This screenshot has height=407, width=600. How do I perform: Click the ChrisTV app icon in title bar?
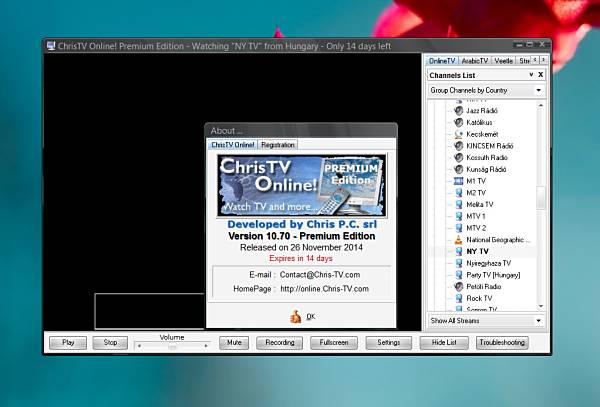coord(51,46)
